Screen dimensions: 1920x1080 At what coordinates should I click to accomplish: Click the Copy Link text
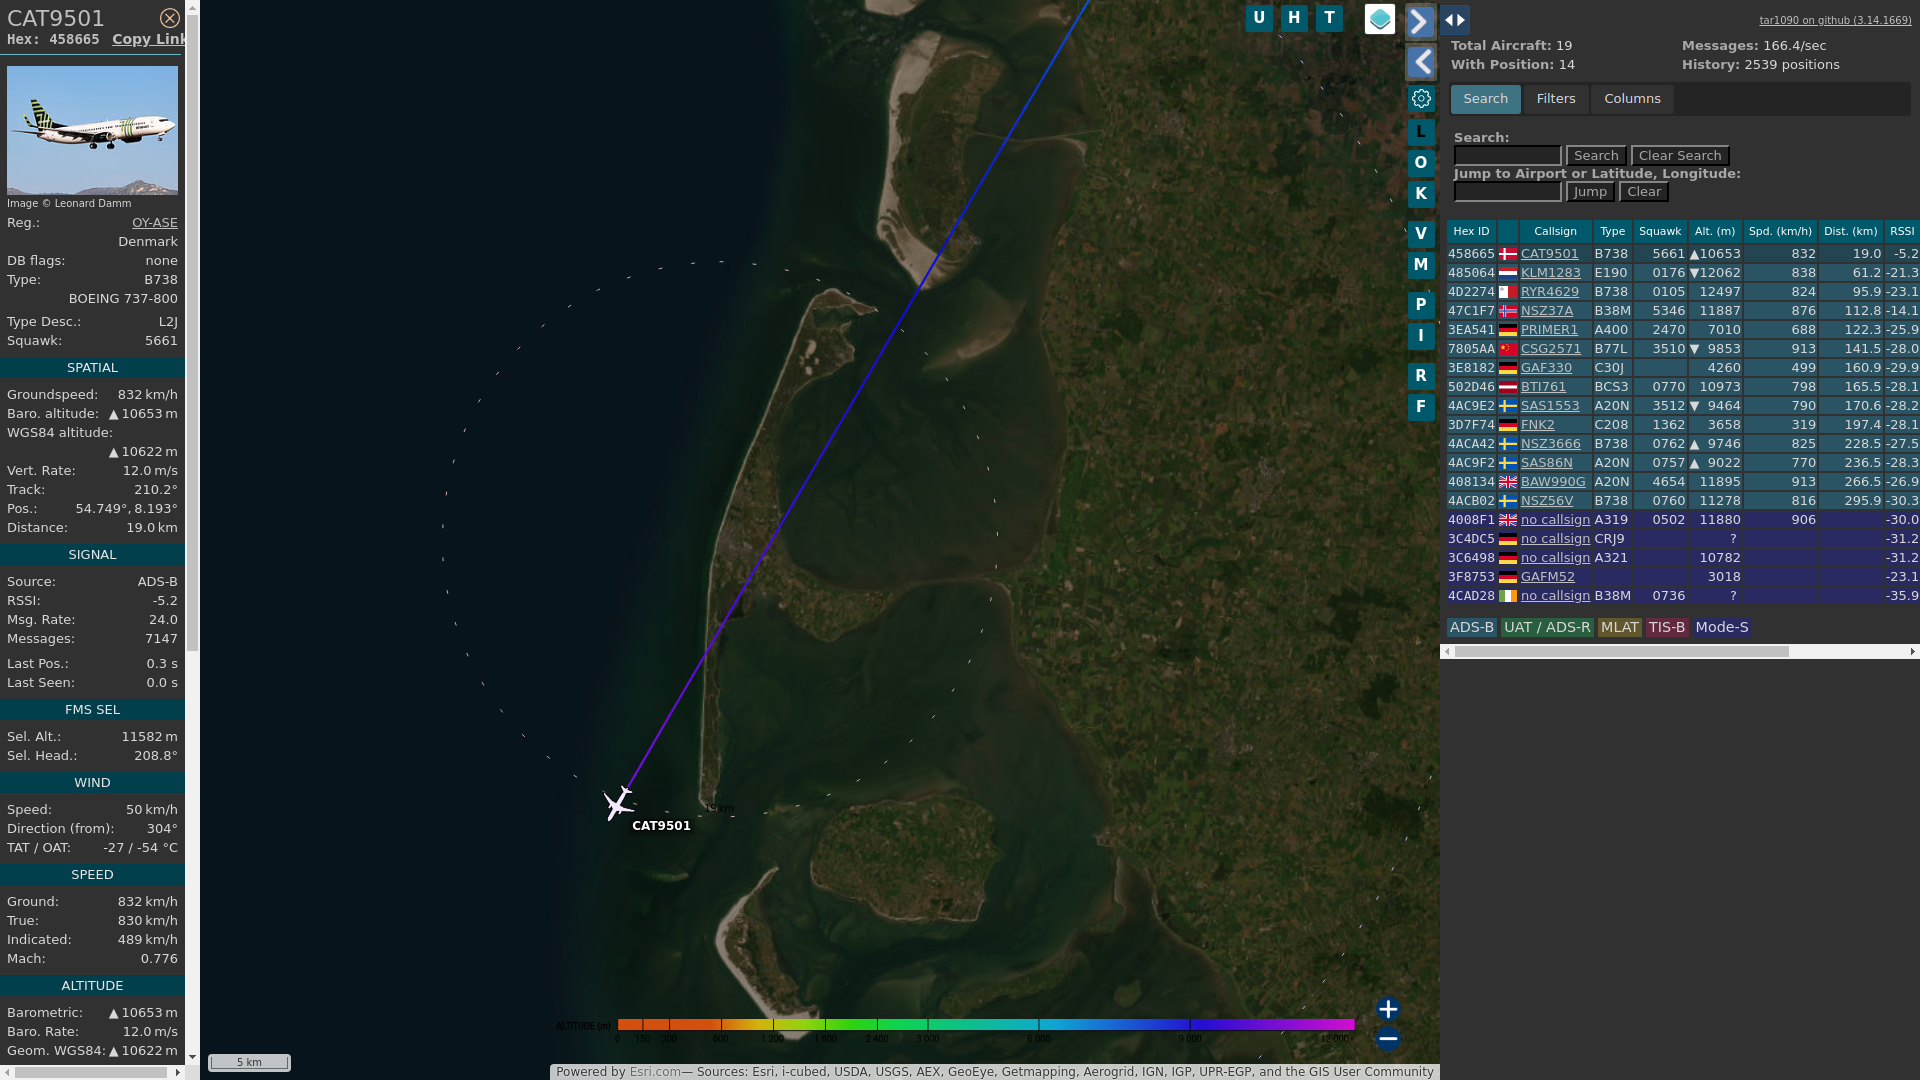point(149,39)
